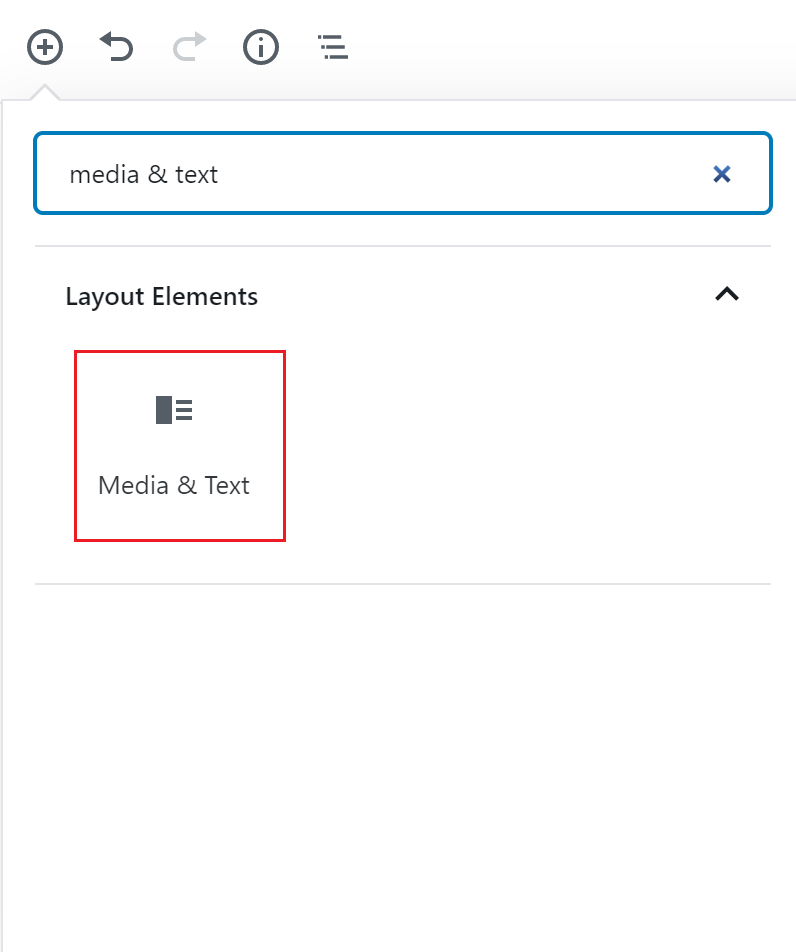Click the list-outline navigation icon
Screen dimensions: 796x952
333,47
